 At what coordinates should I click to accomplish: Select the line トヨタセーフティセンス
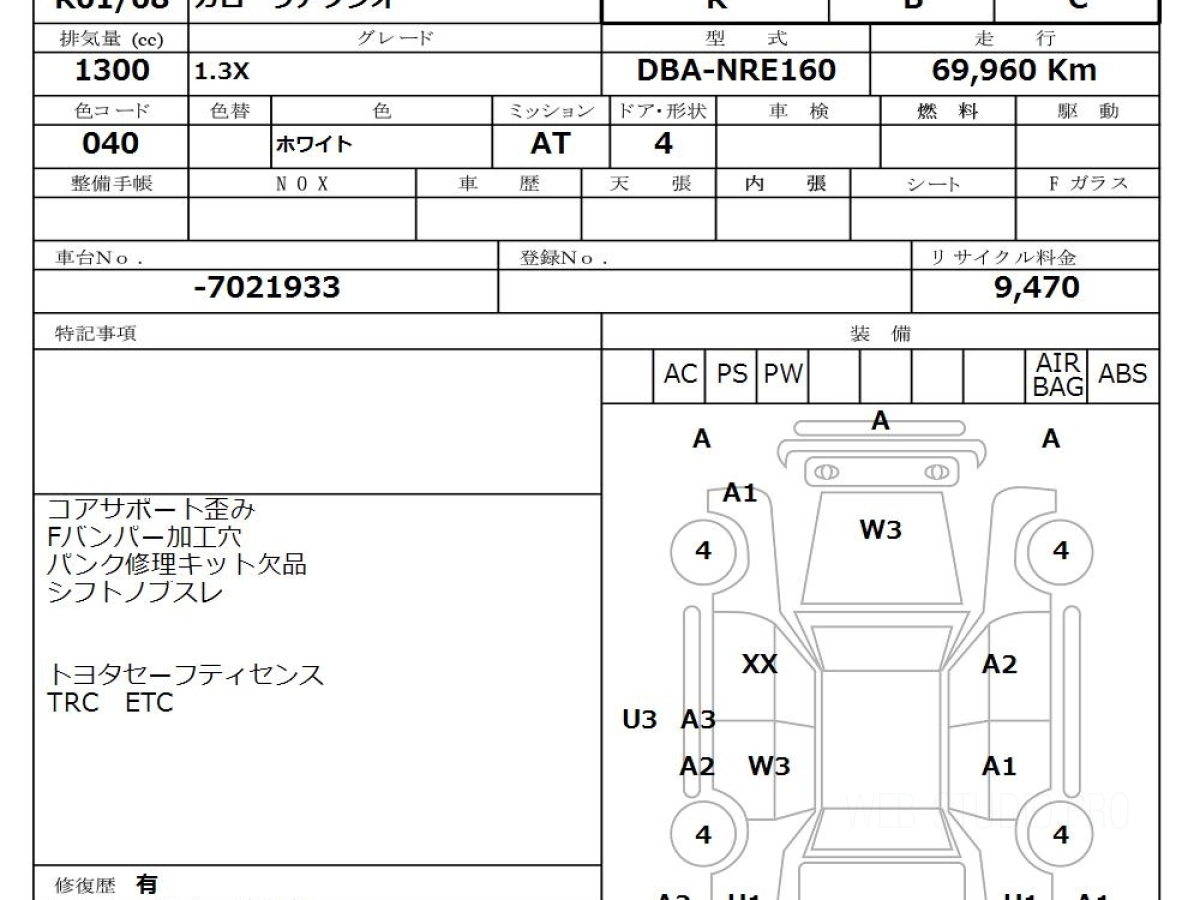(x=185, y=674)
